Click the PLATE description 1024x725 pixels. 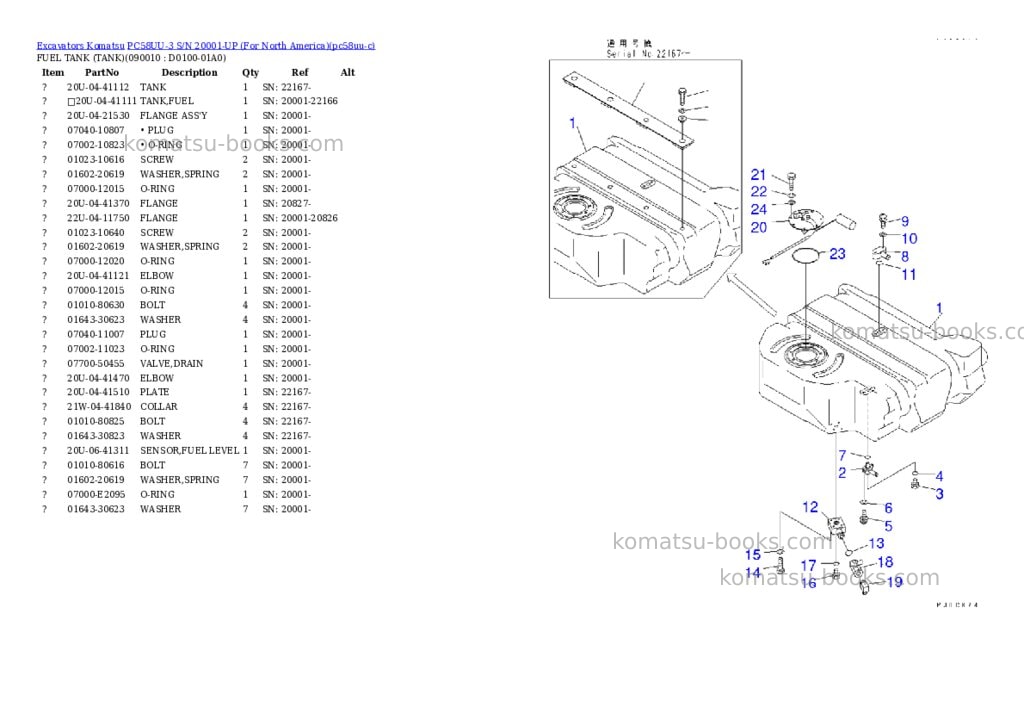click(x=155, y=392)
